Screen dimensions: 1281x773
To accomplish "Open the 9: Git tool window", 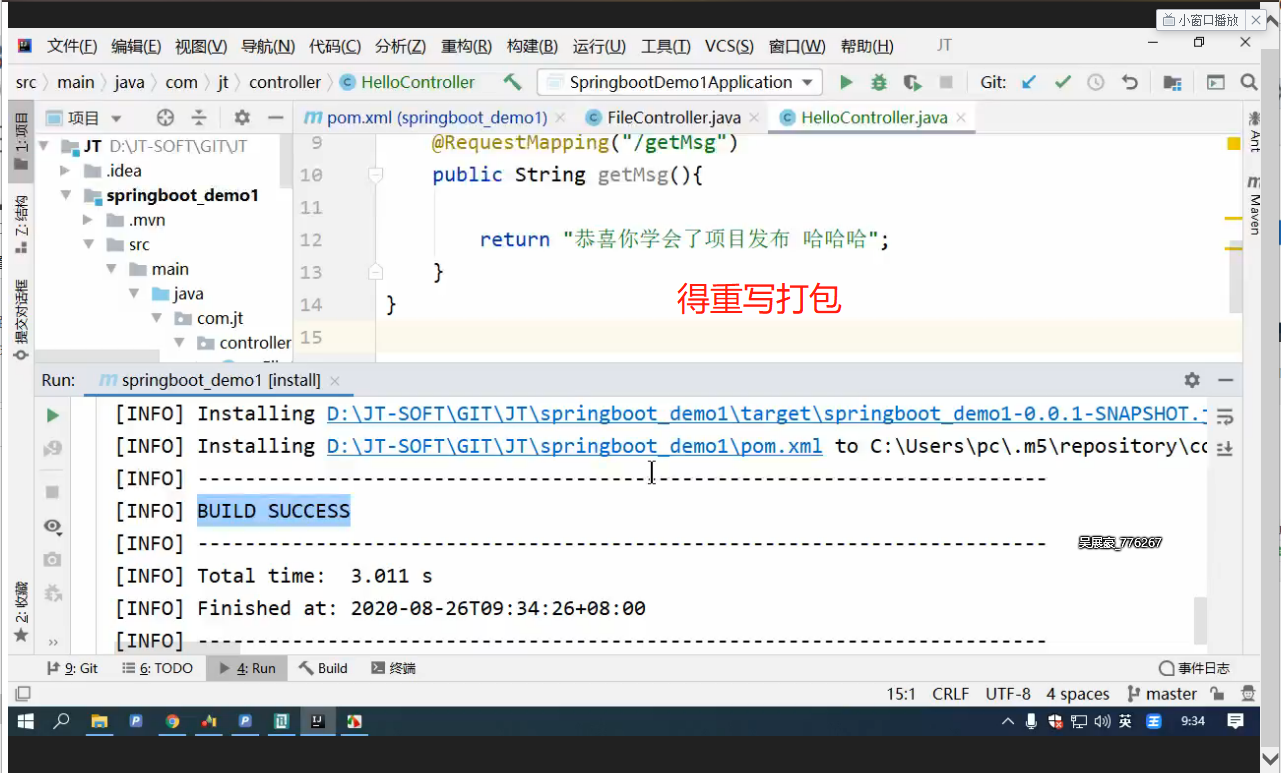I will coord(73,668).
